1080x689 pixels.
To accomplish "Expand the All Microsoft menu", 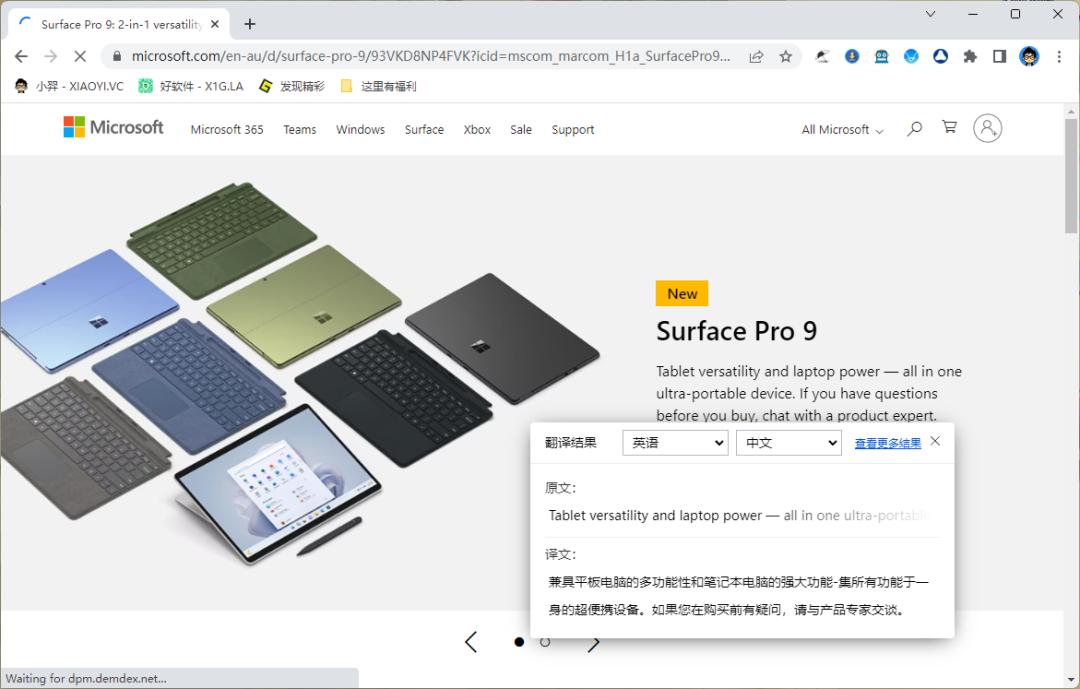I will (x=840, y=129).
